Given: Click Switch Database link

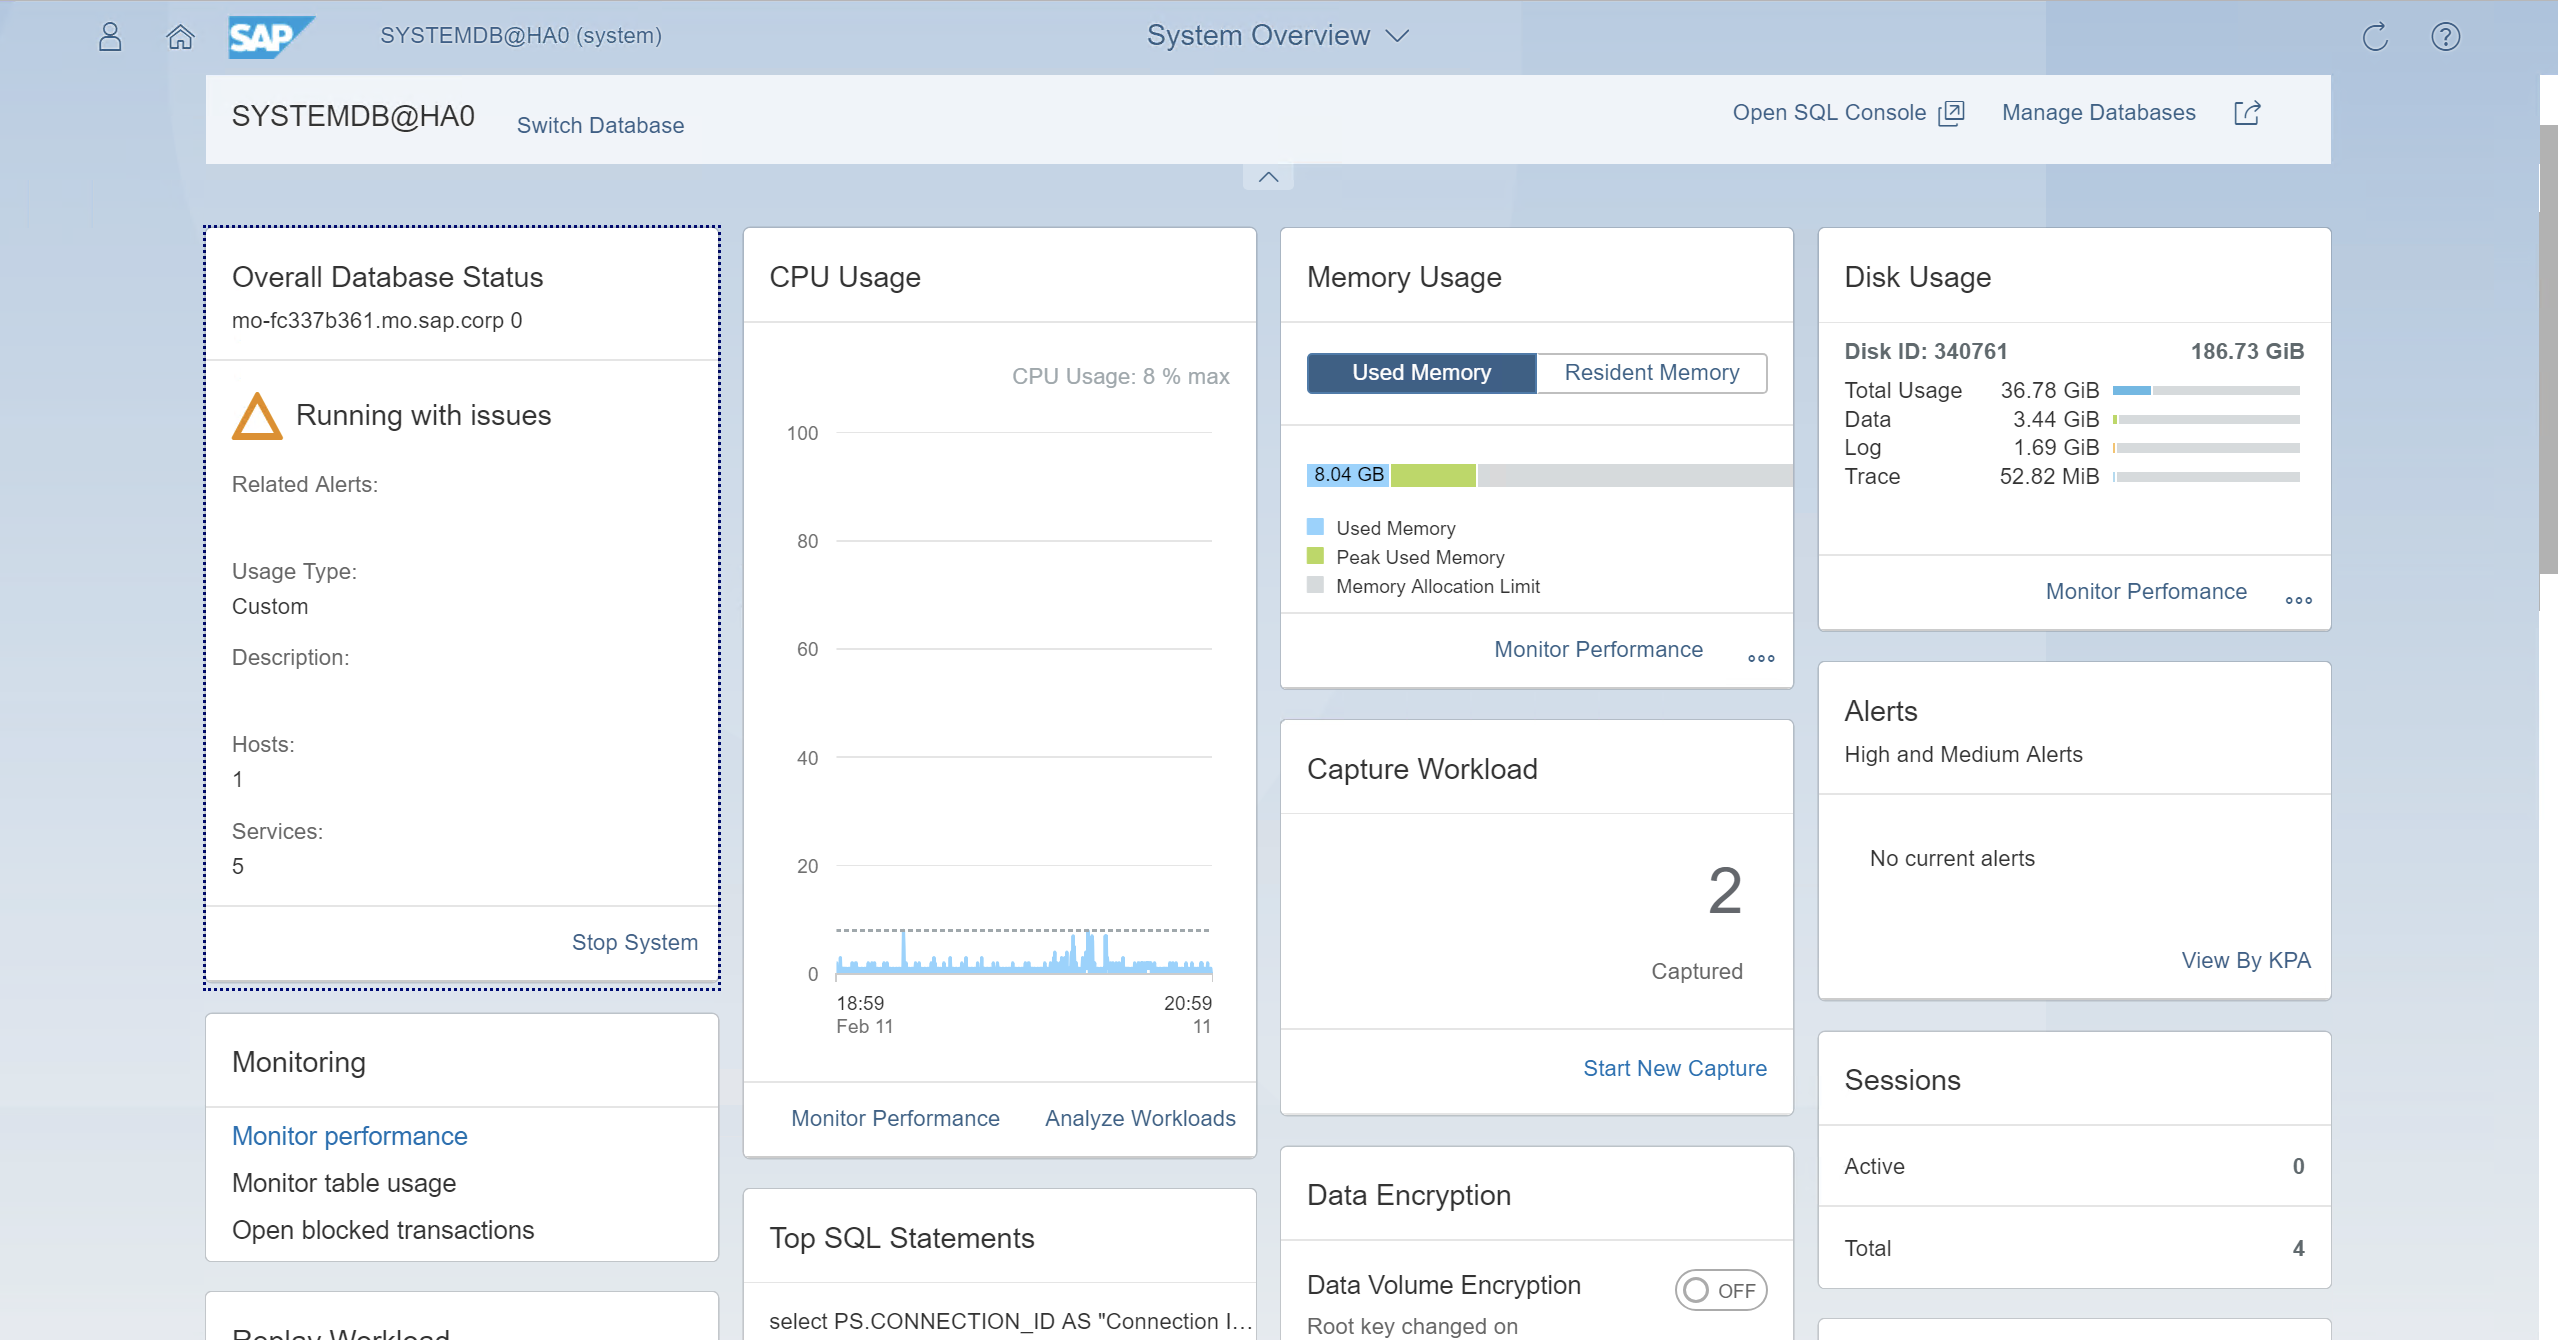Looking at the screenshot, I should (x=600, y=126).
